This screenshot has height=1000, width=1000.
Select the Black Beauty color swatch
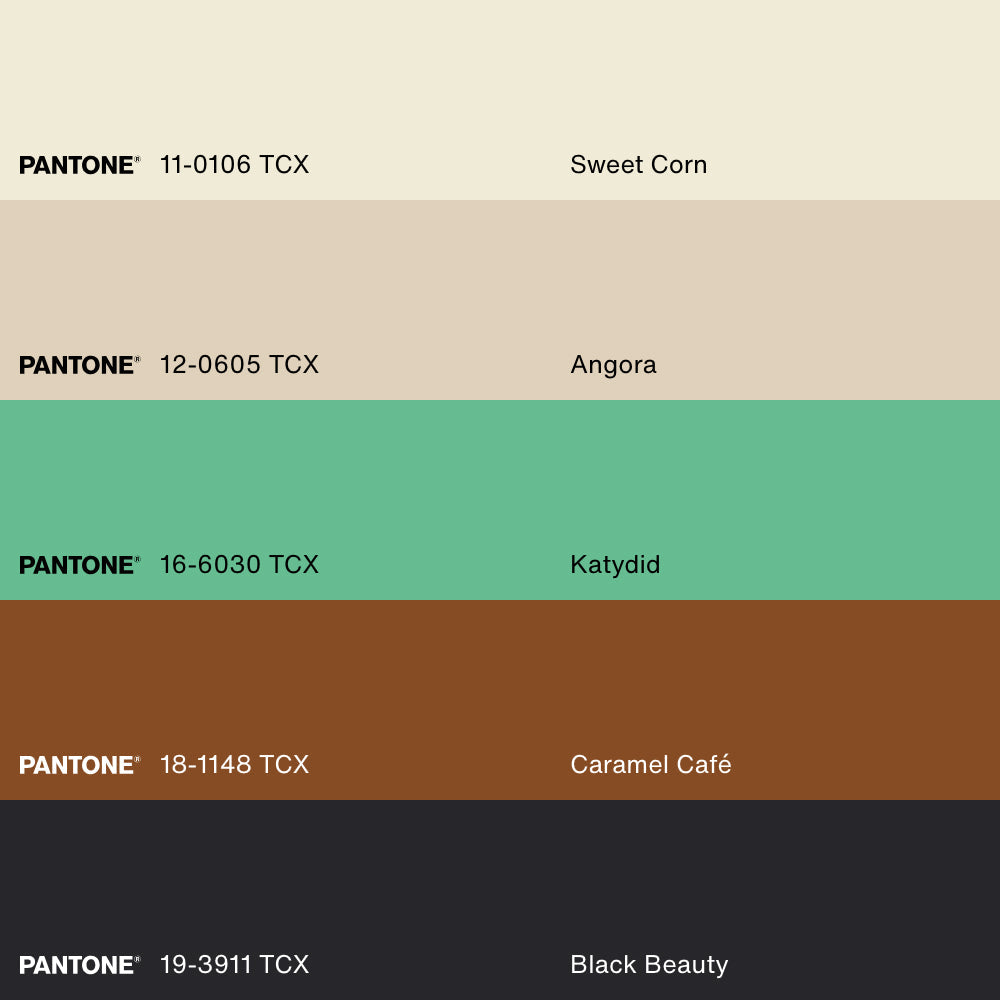500,900
